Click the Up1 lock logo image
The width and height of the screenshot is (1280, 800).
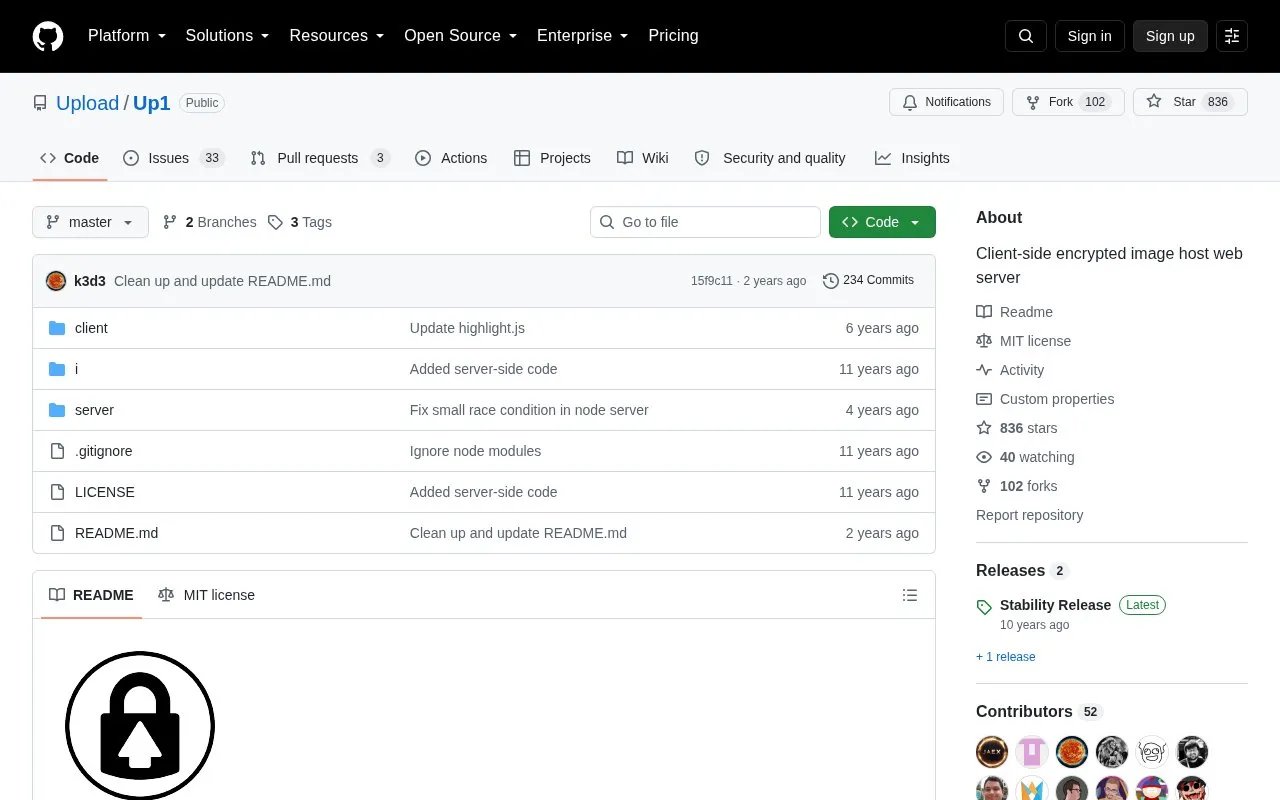[140, 725]
